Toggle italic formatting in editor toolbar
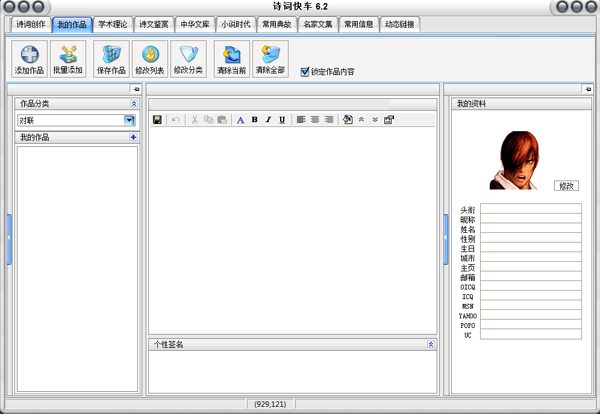The width and height of the screenshot is (600, 414). [x=268, y=120]
